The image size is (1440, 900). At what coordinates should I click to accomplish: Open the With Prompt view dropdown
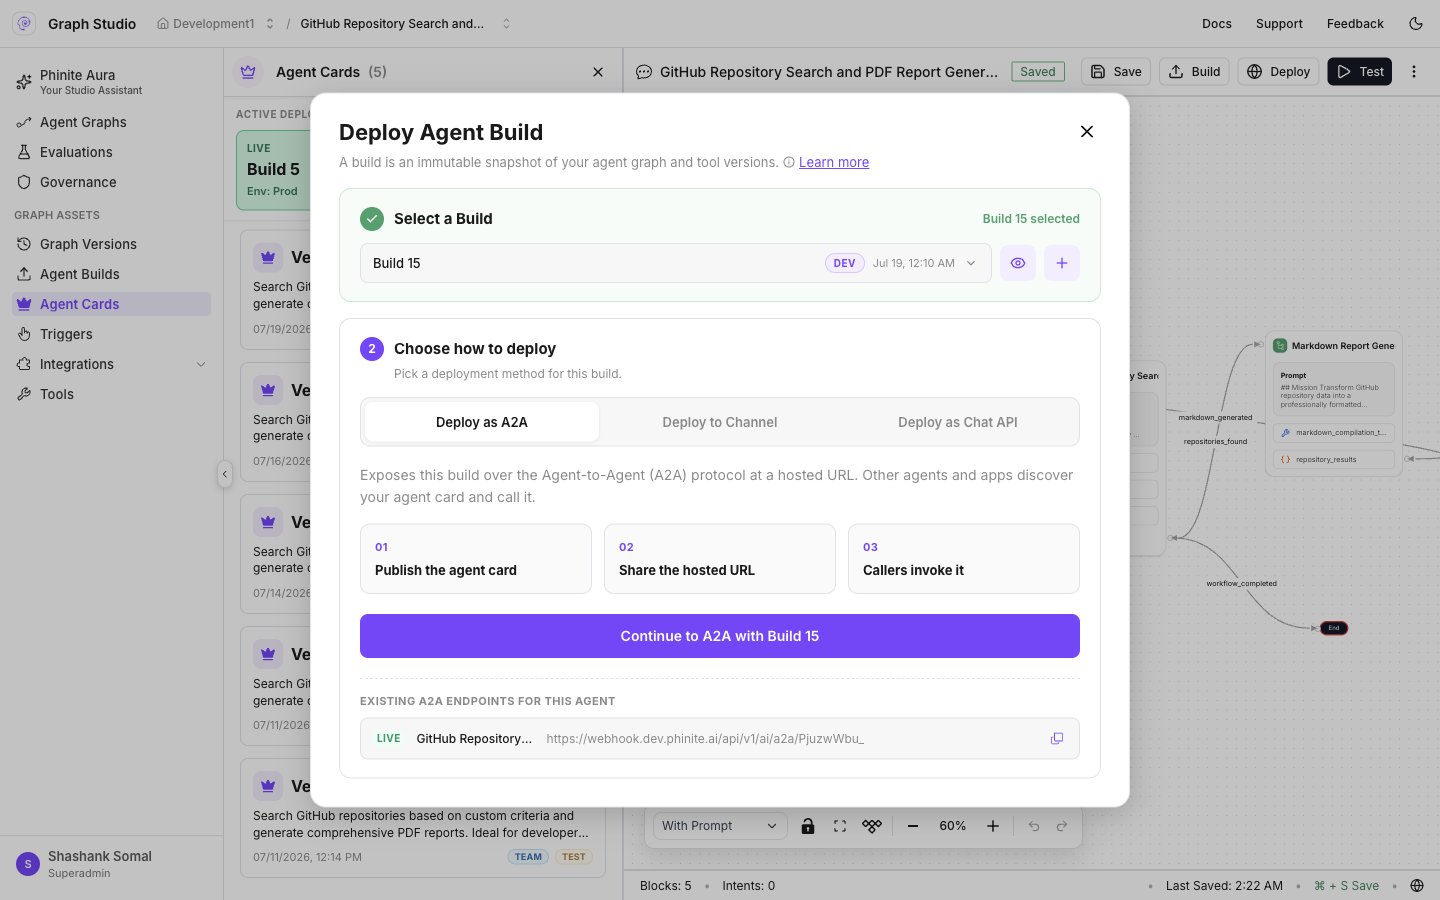point(719,826)
